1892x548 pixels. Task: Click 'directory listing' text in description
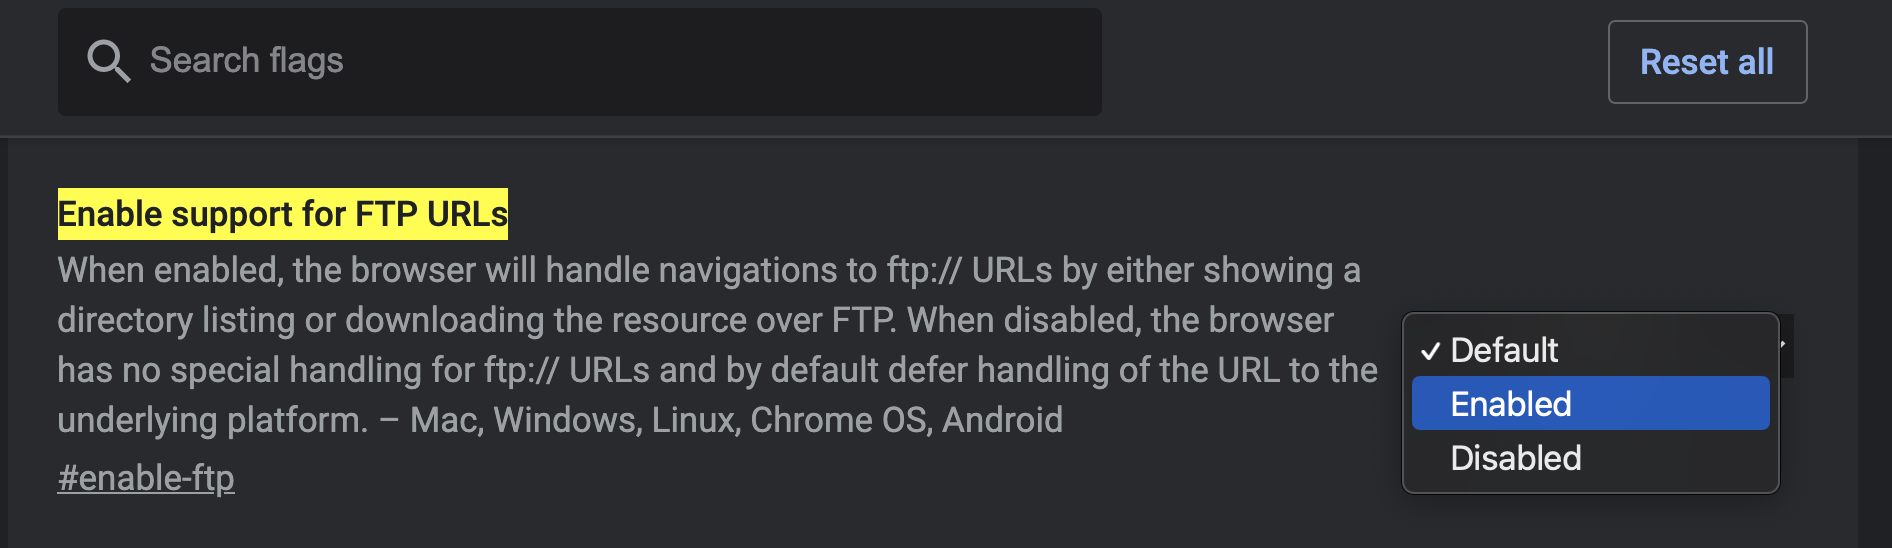pos(176,320)
